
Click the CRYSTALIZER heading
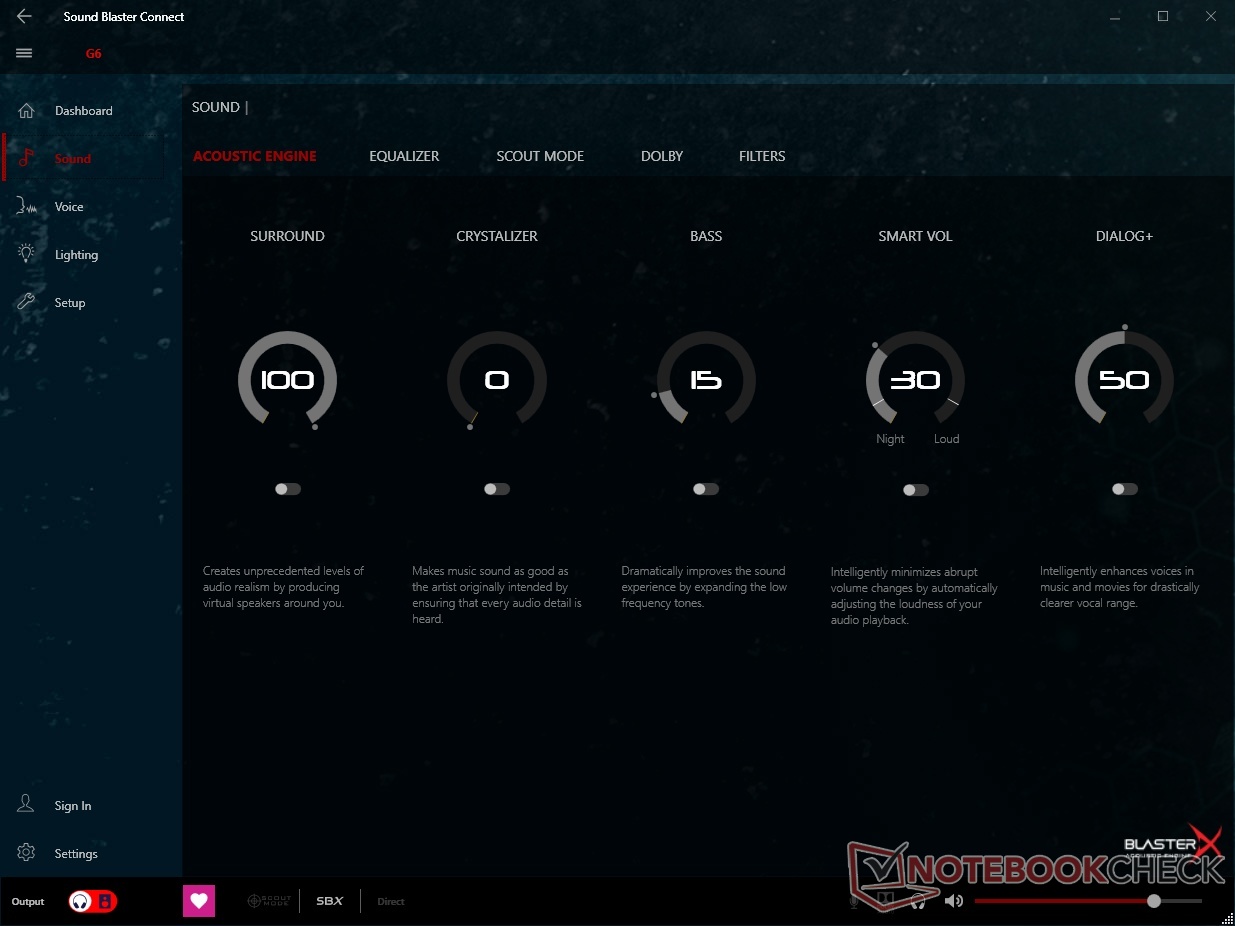pyautogui.click(x=497, y=236)
